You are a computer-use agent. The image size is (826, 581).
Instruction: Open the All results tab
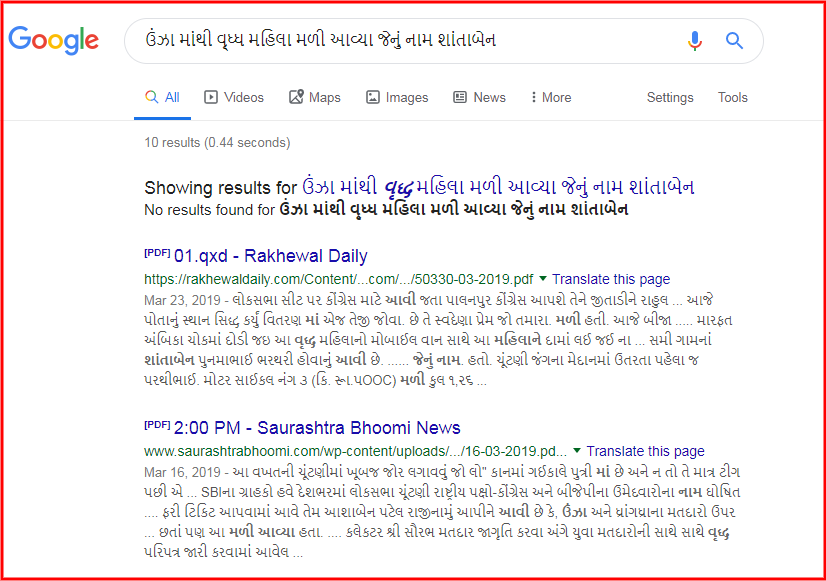click(163, 97)
